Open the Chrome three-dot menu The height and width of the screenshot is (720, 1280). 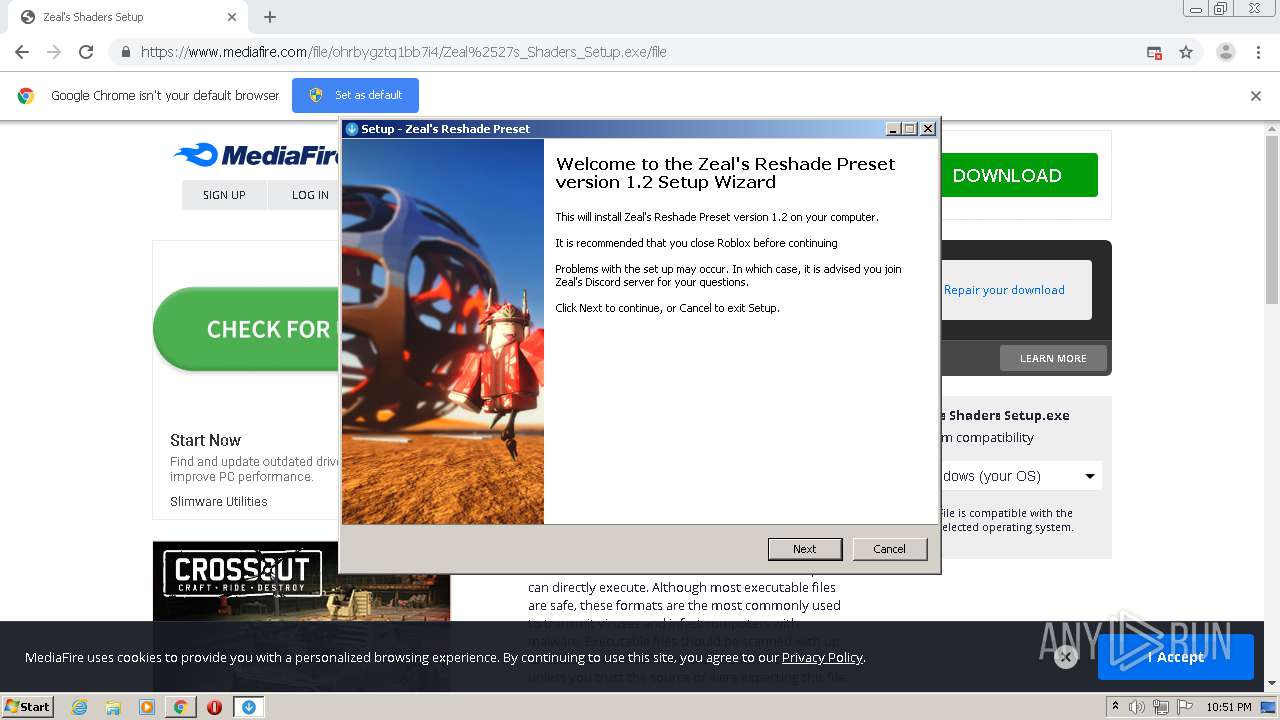point(1258,52)
